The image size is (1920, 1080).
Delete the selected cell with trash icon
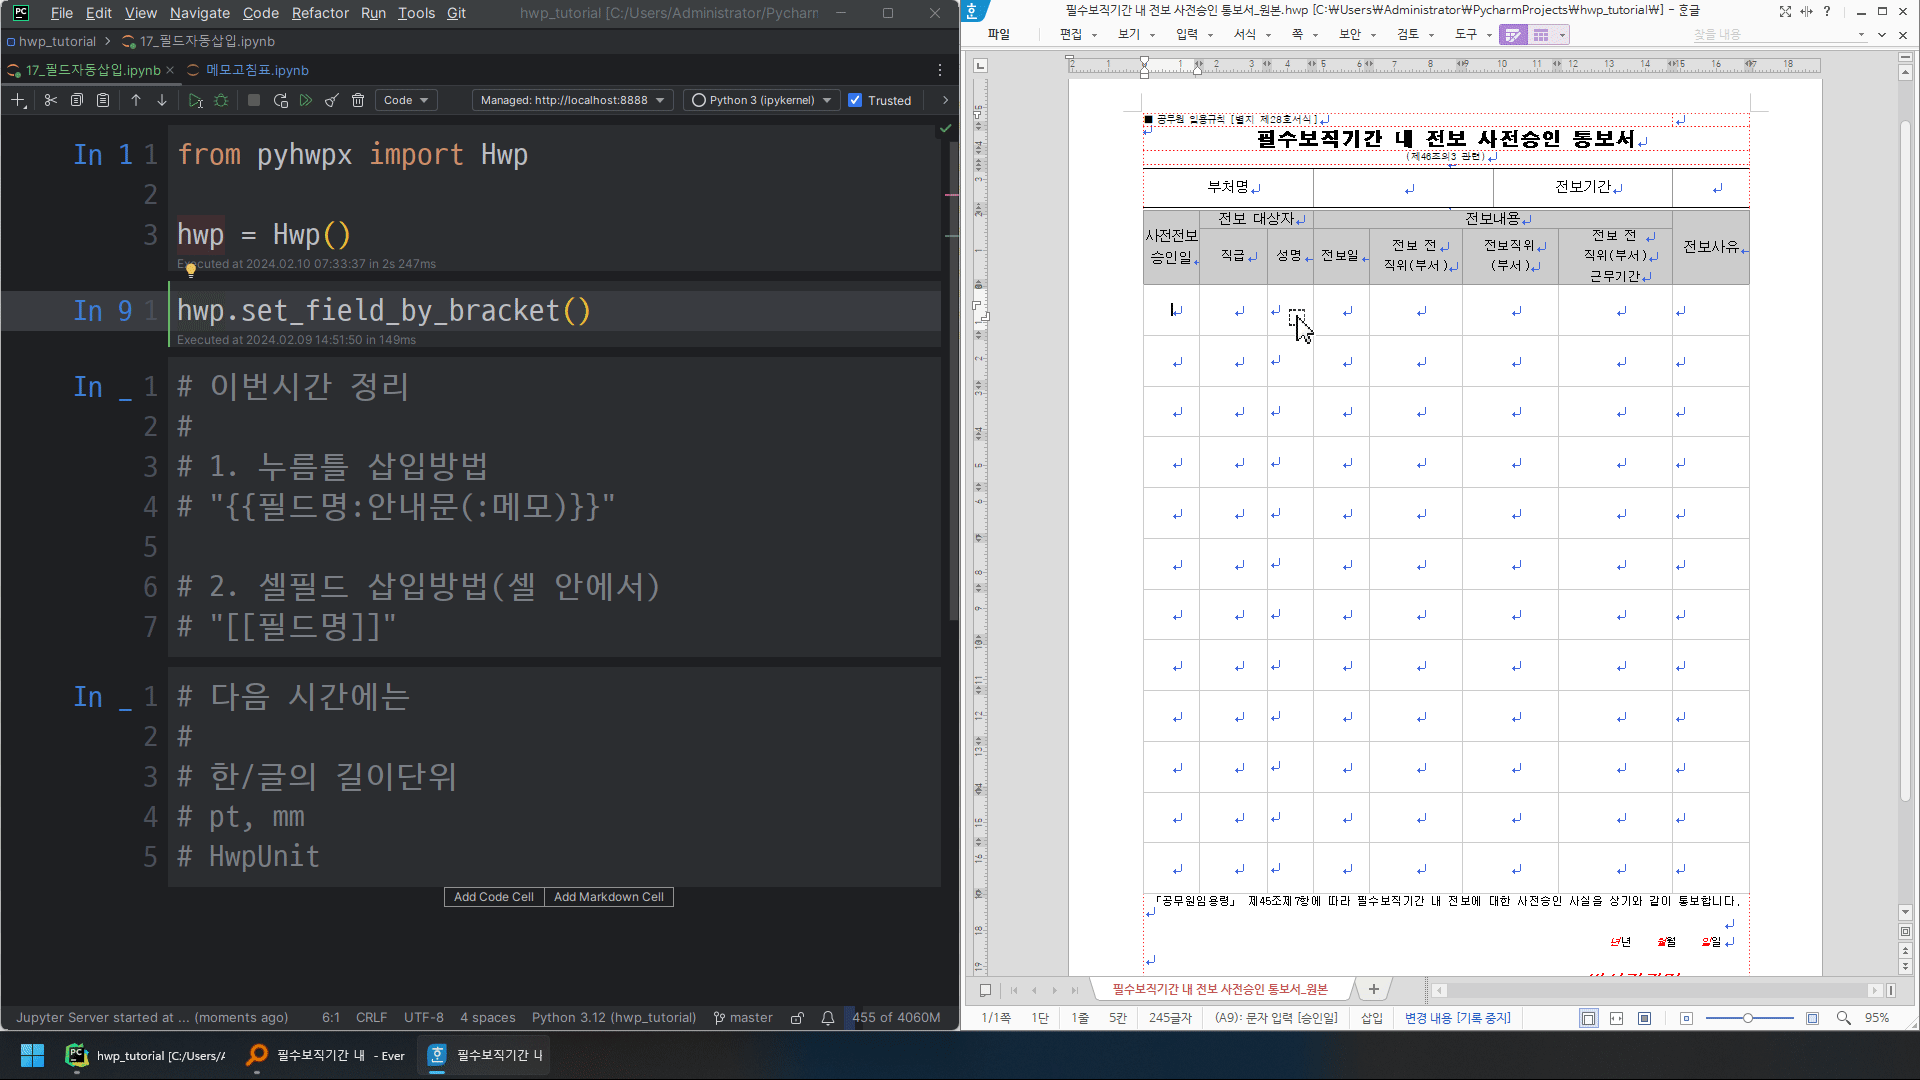click(358, 100)
